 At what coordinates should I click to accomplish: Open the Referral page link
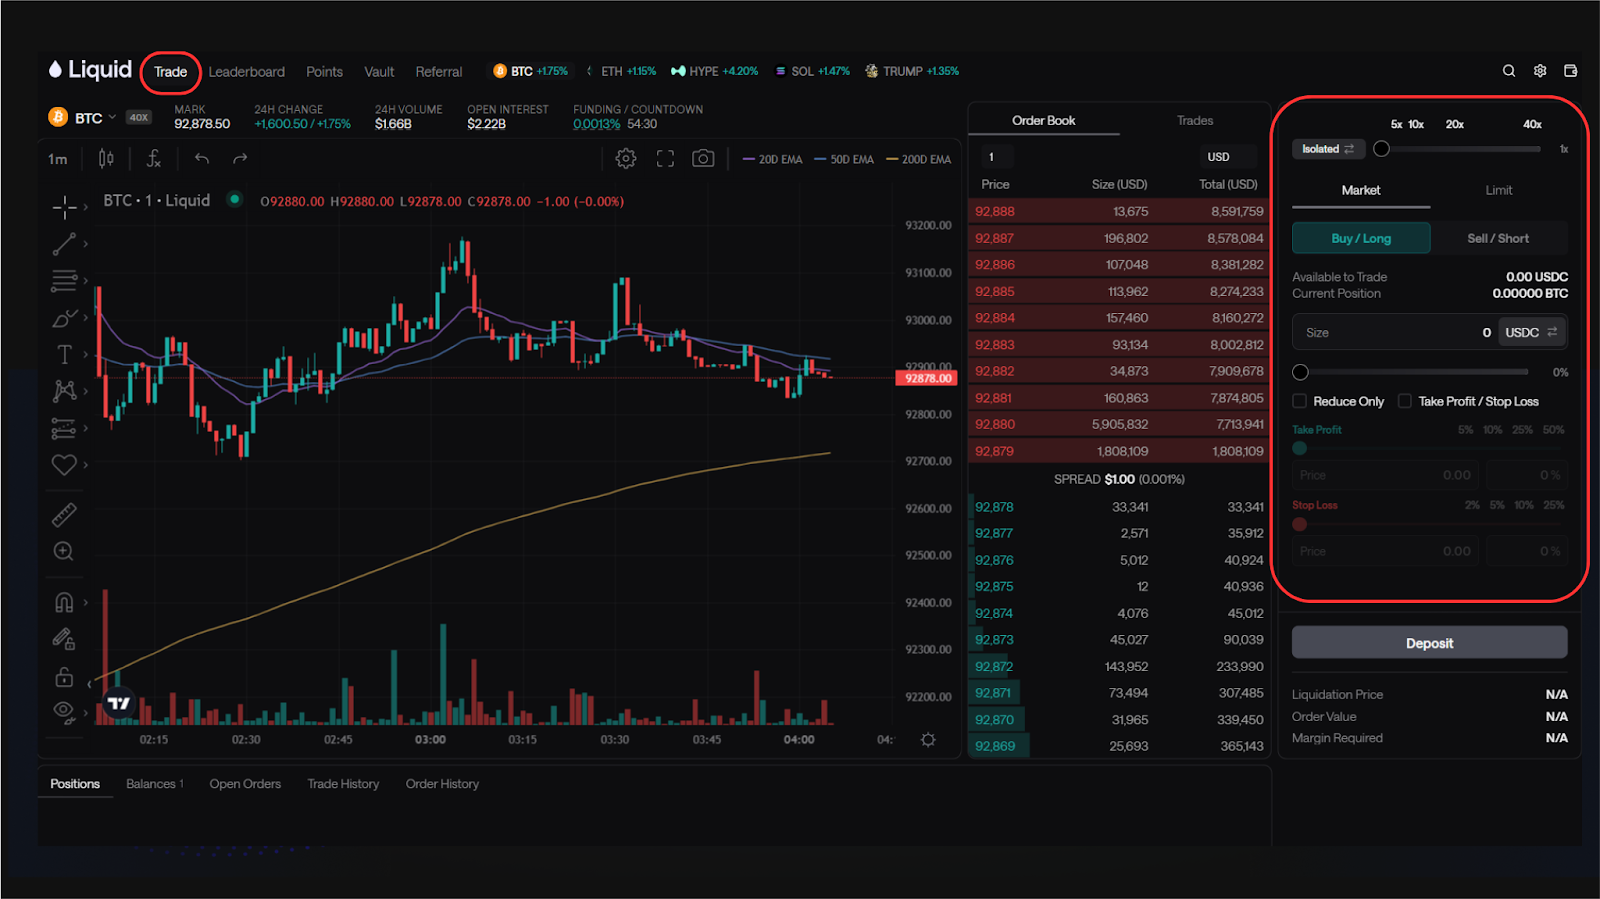point(439,72)
